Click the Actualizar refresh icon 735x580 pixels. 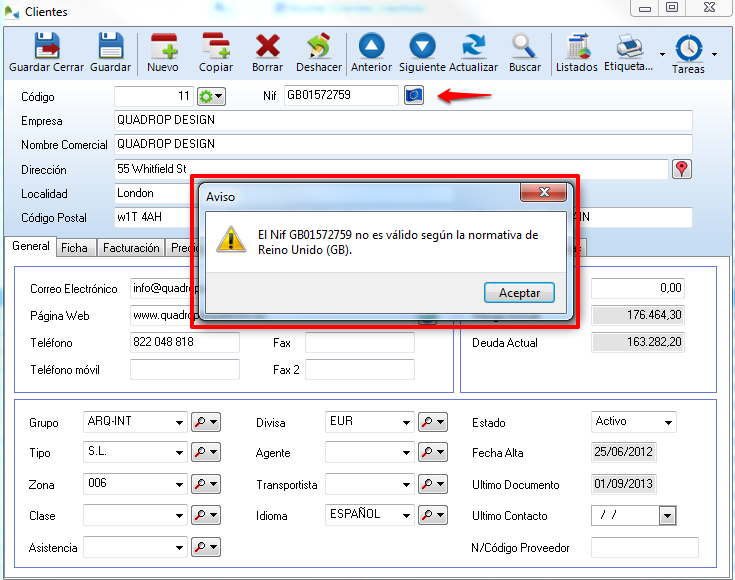473,47
